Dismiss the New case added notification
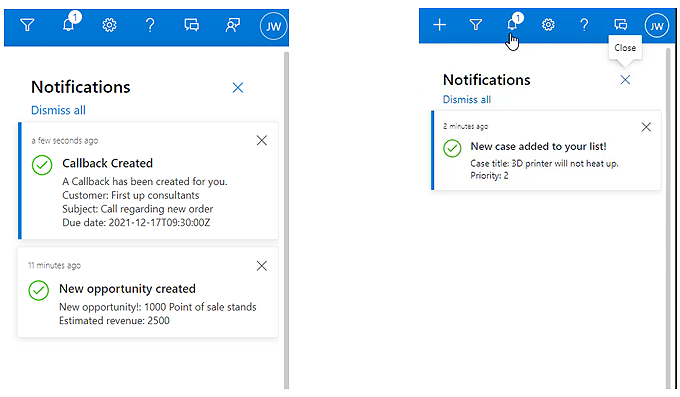680x397 pixels. [646, 127]
